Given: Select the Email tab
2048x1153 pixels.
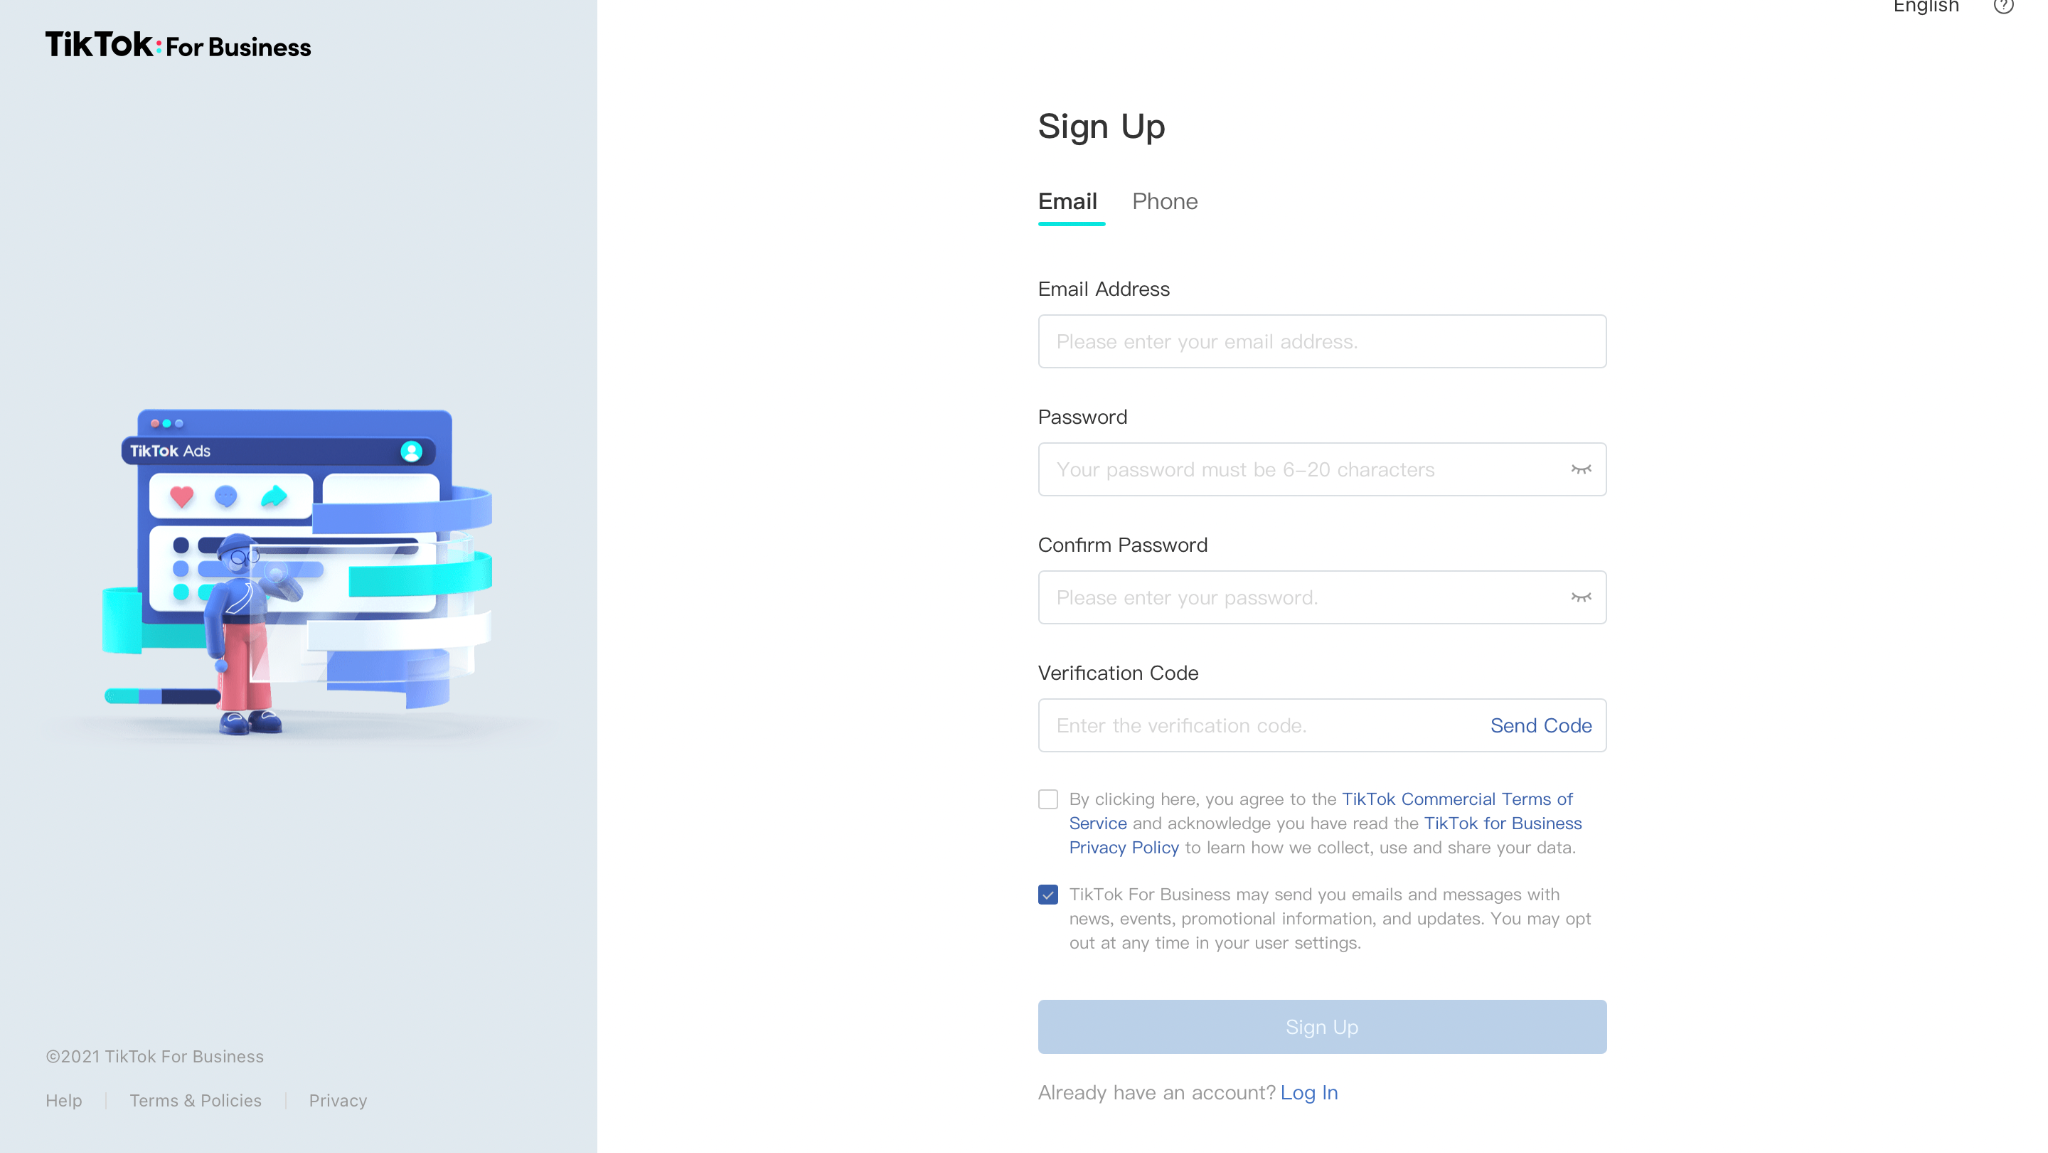Looking at the screenshot, I should pyautogui.click(x=1068, y=201).
